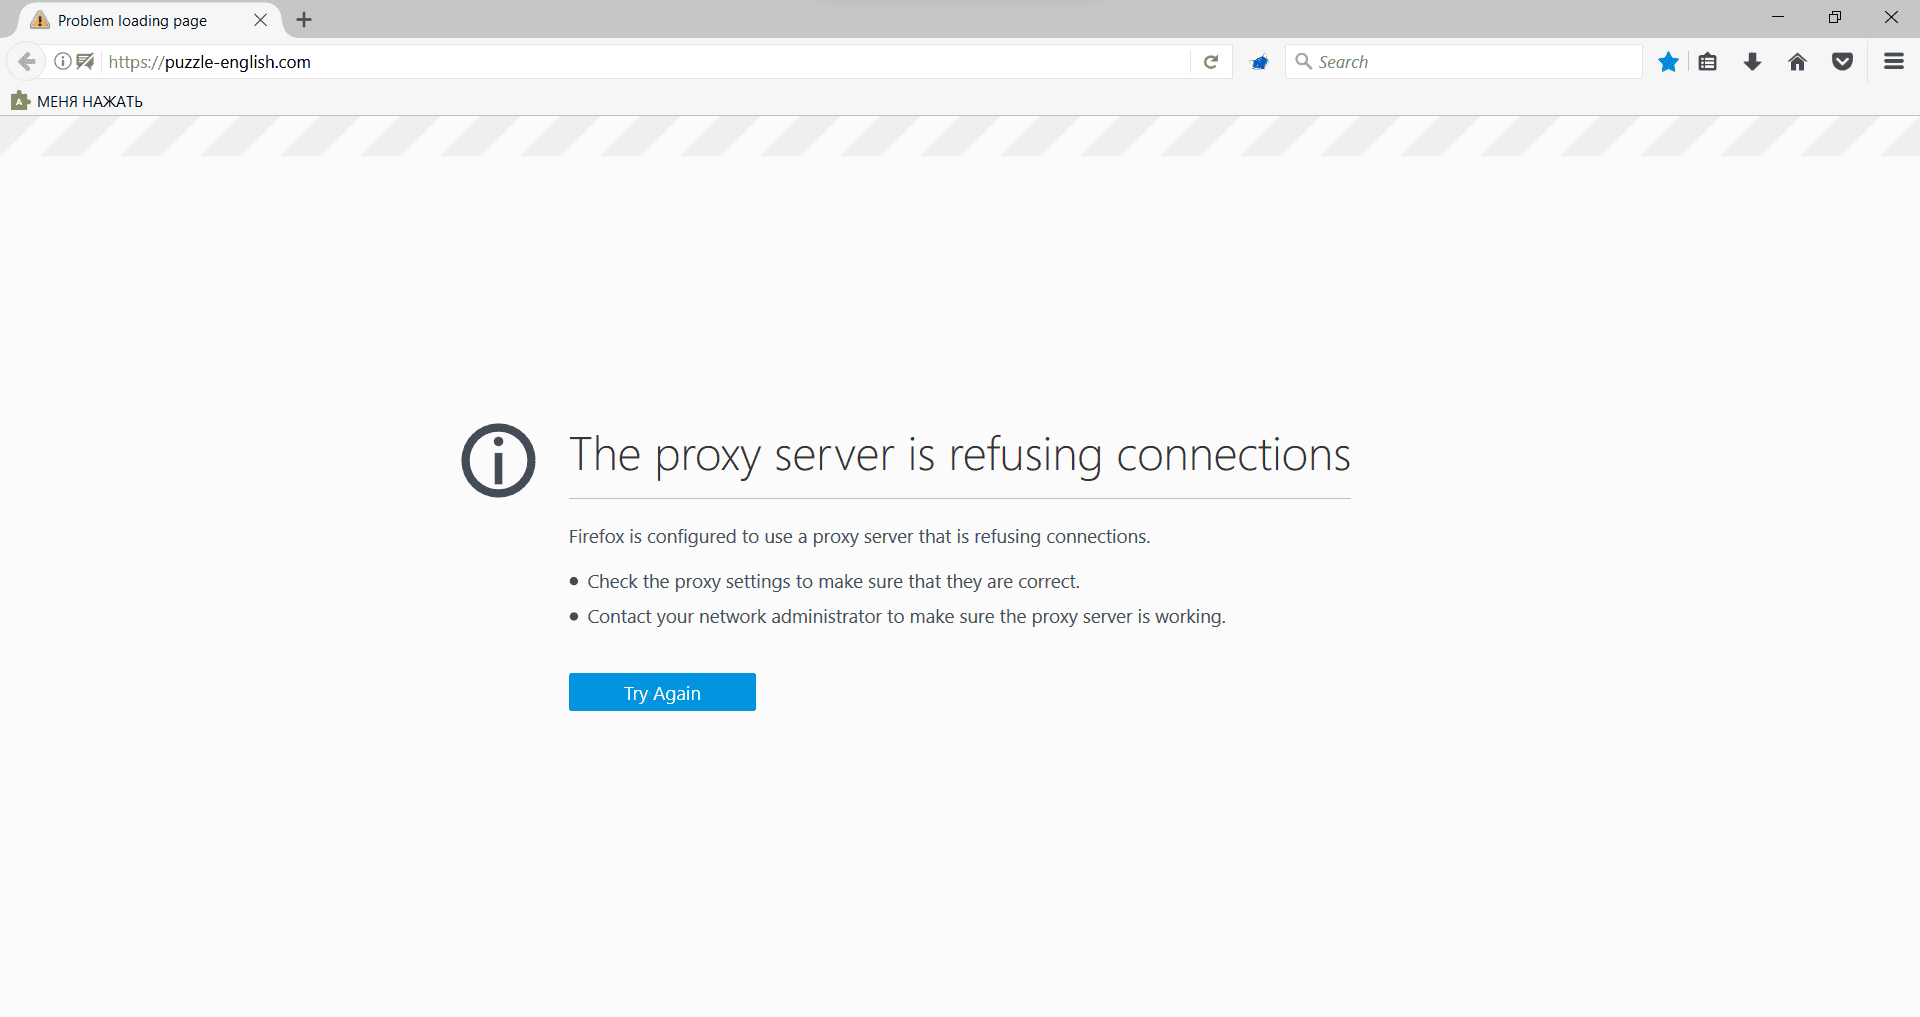Open the hamburger menu
The width and height of the screenshot is (1920, 1017).
pos(1893,62)
